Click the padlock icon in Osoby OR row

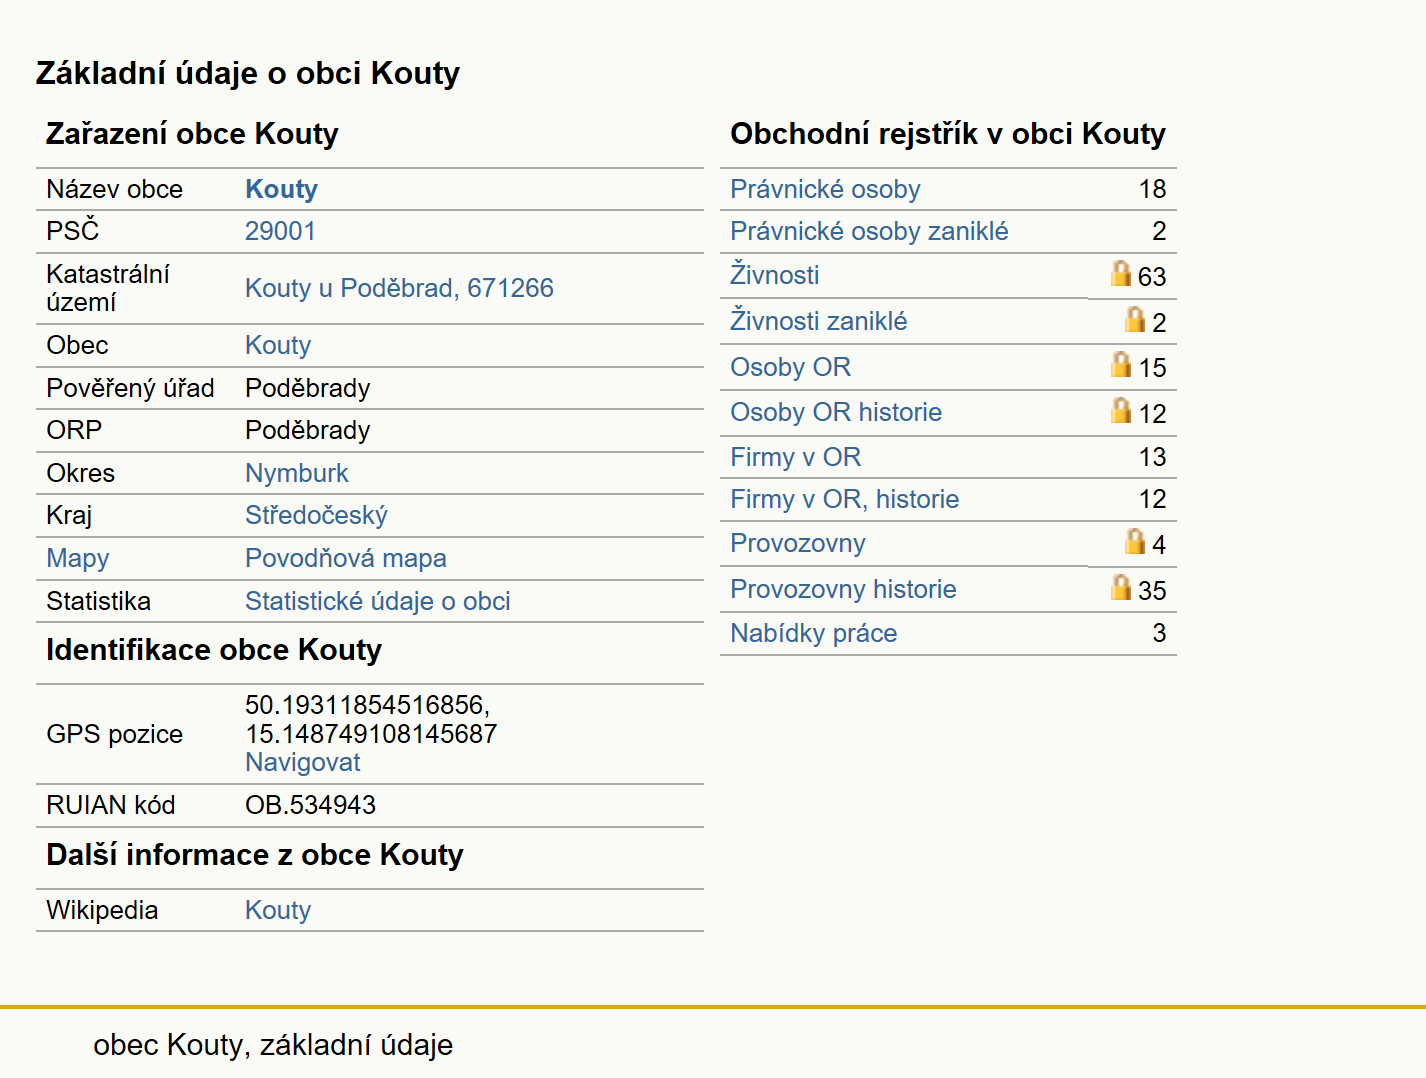pyautogui.click(x=1121, y=364)
